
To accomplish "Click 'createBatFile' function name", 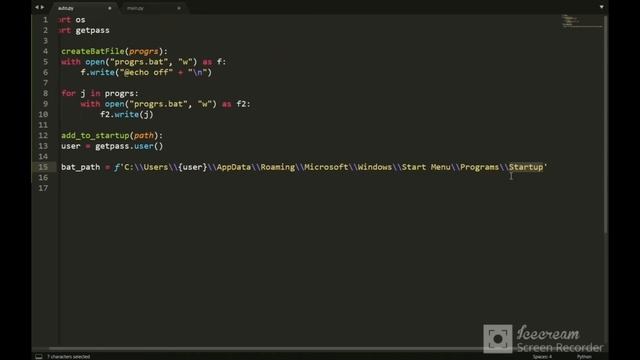I will tap(93, 51).
